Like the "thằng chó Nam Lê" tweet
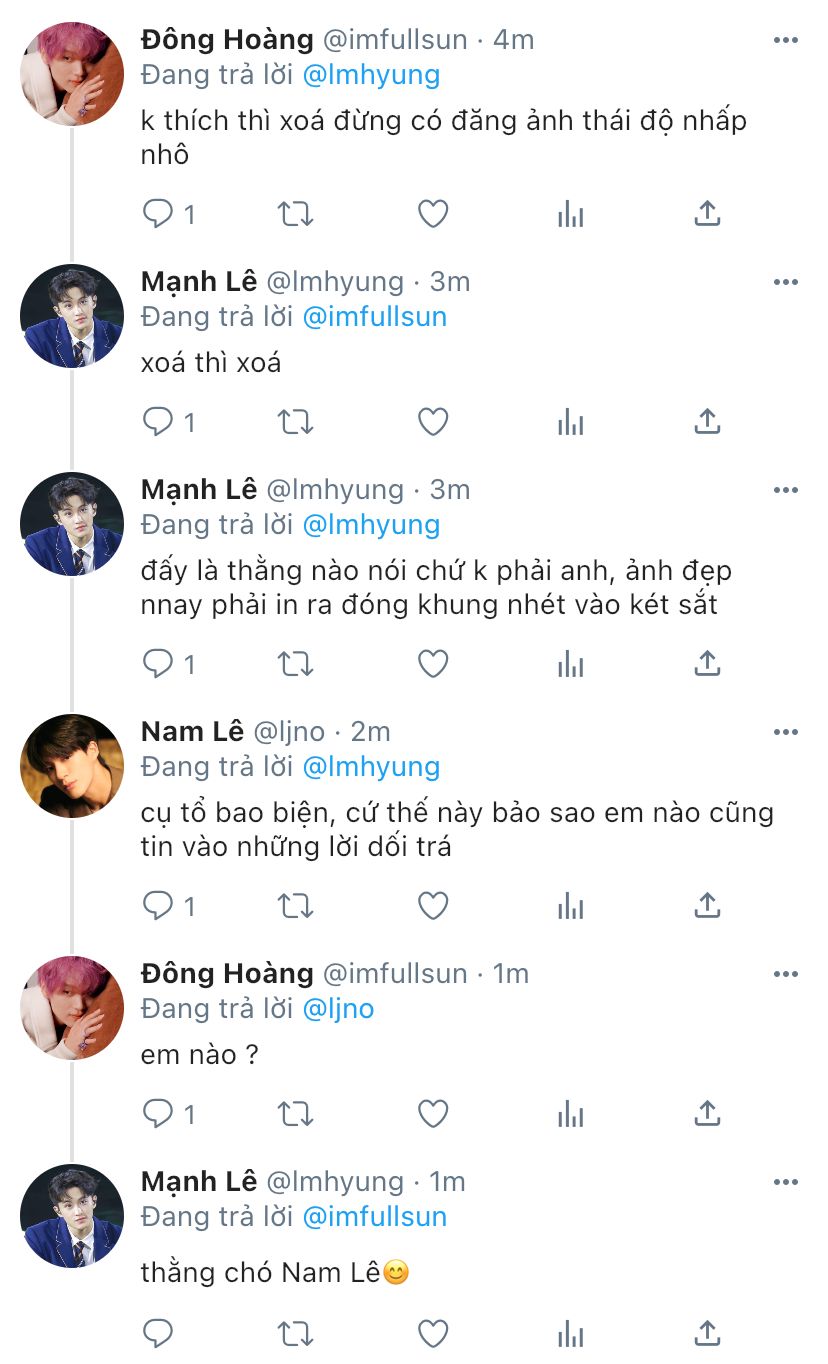Viewport: 828px width, 1364px height. [432, 1332]
